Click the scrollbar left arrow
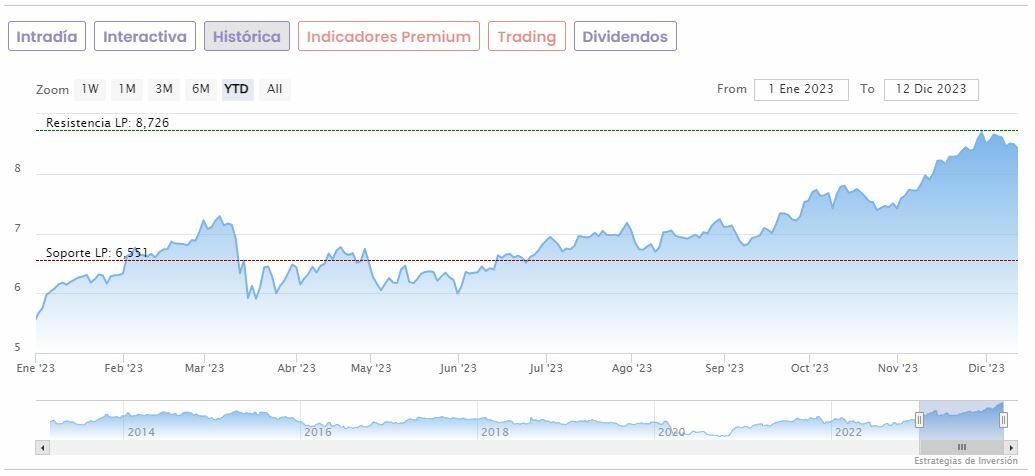This screenshot has width=1035, height=476. [x=42, y=447]
